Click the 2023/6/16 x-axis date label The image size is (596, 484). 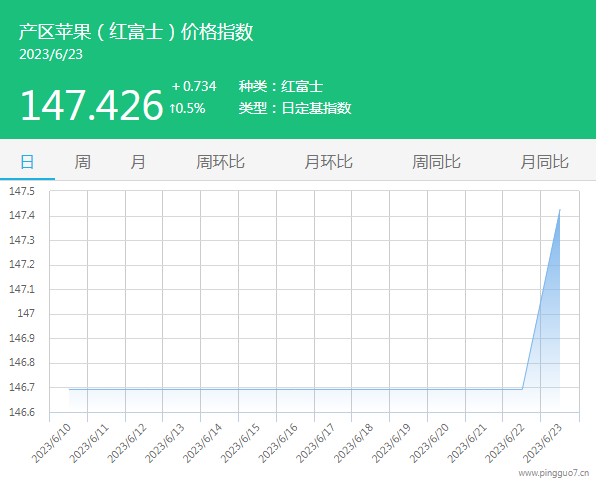click(278, 443)
